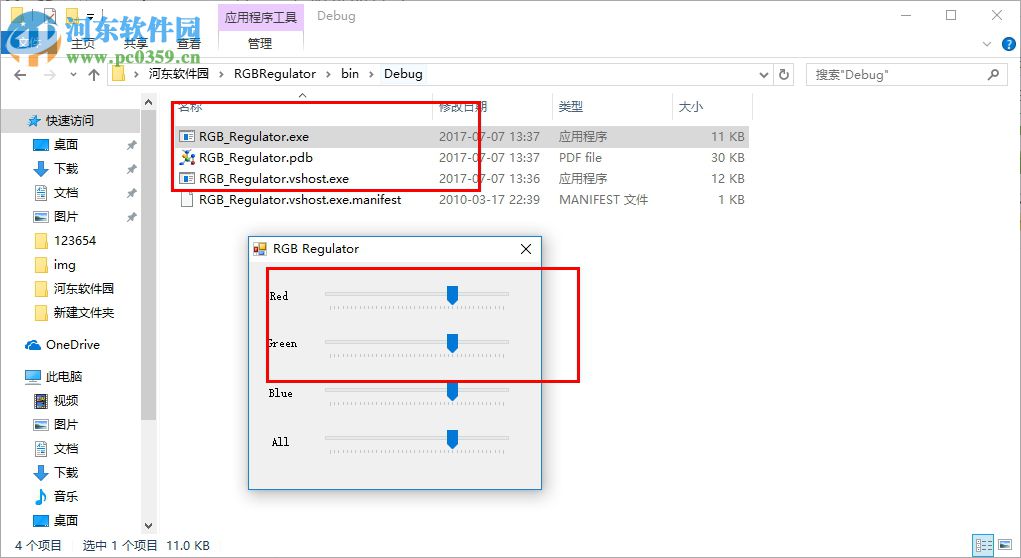1021x558 pixels.
Task: Open Music 音乐 under This PC
Action: pyautogui.click(x=56, y=496)
